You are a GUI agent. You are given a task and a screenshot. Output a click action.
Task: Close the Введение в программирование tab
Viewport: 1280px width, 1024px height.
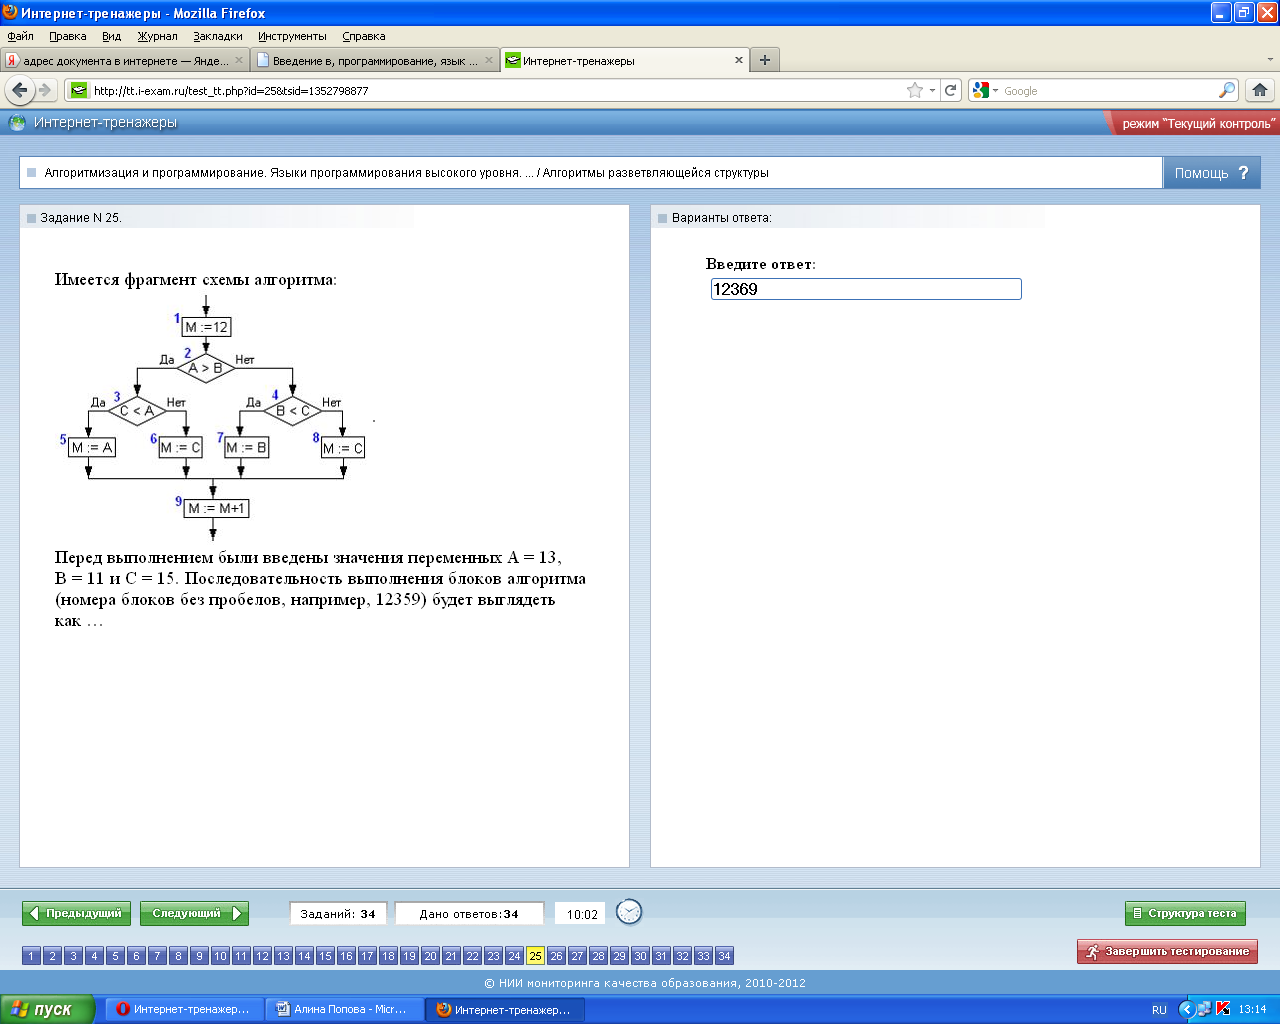coord(489,60)
